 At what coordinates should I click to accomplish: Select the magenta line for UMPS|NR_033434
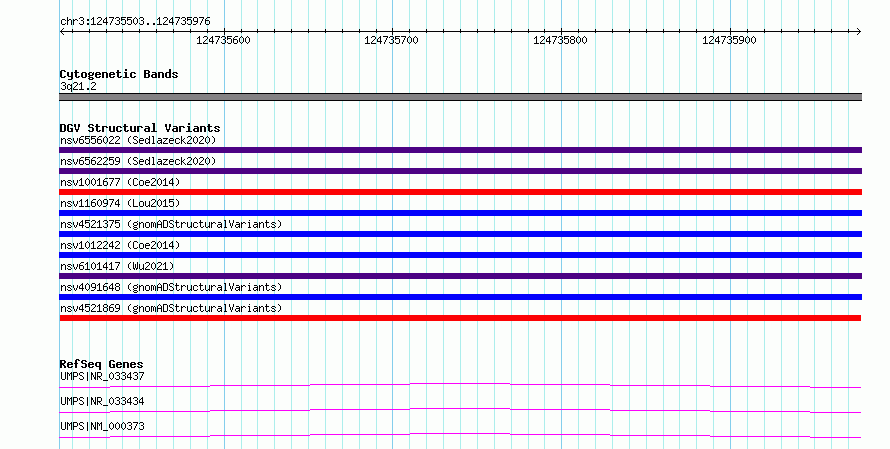(460, 410)
